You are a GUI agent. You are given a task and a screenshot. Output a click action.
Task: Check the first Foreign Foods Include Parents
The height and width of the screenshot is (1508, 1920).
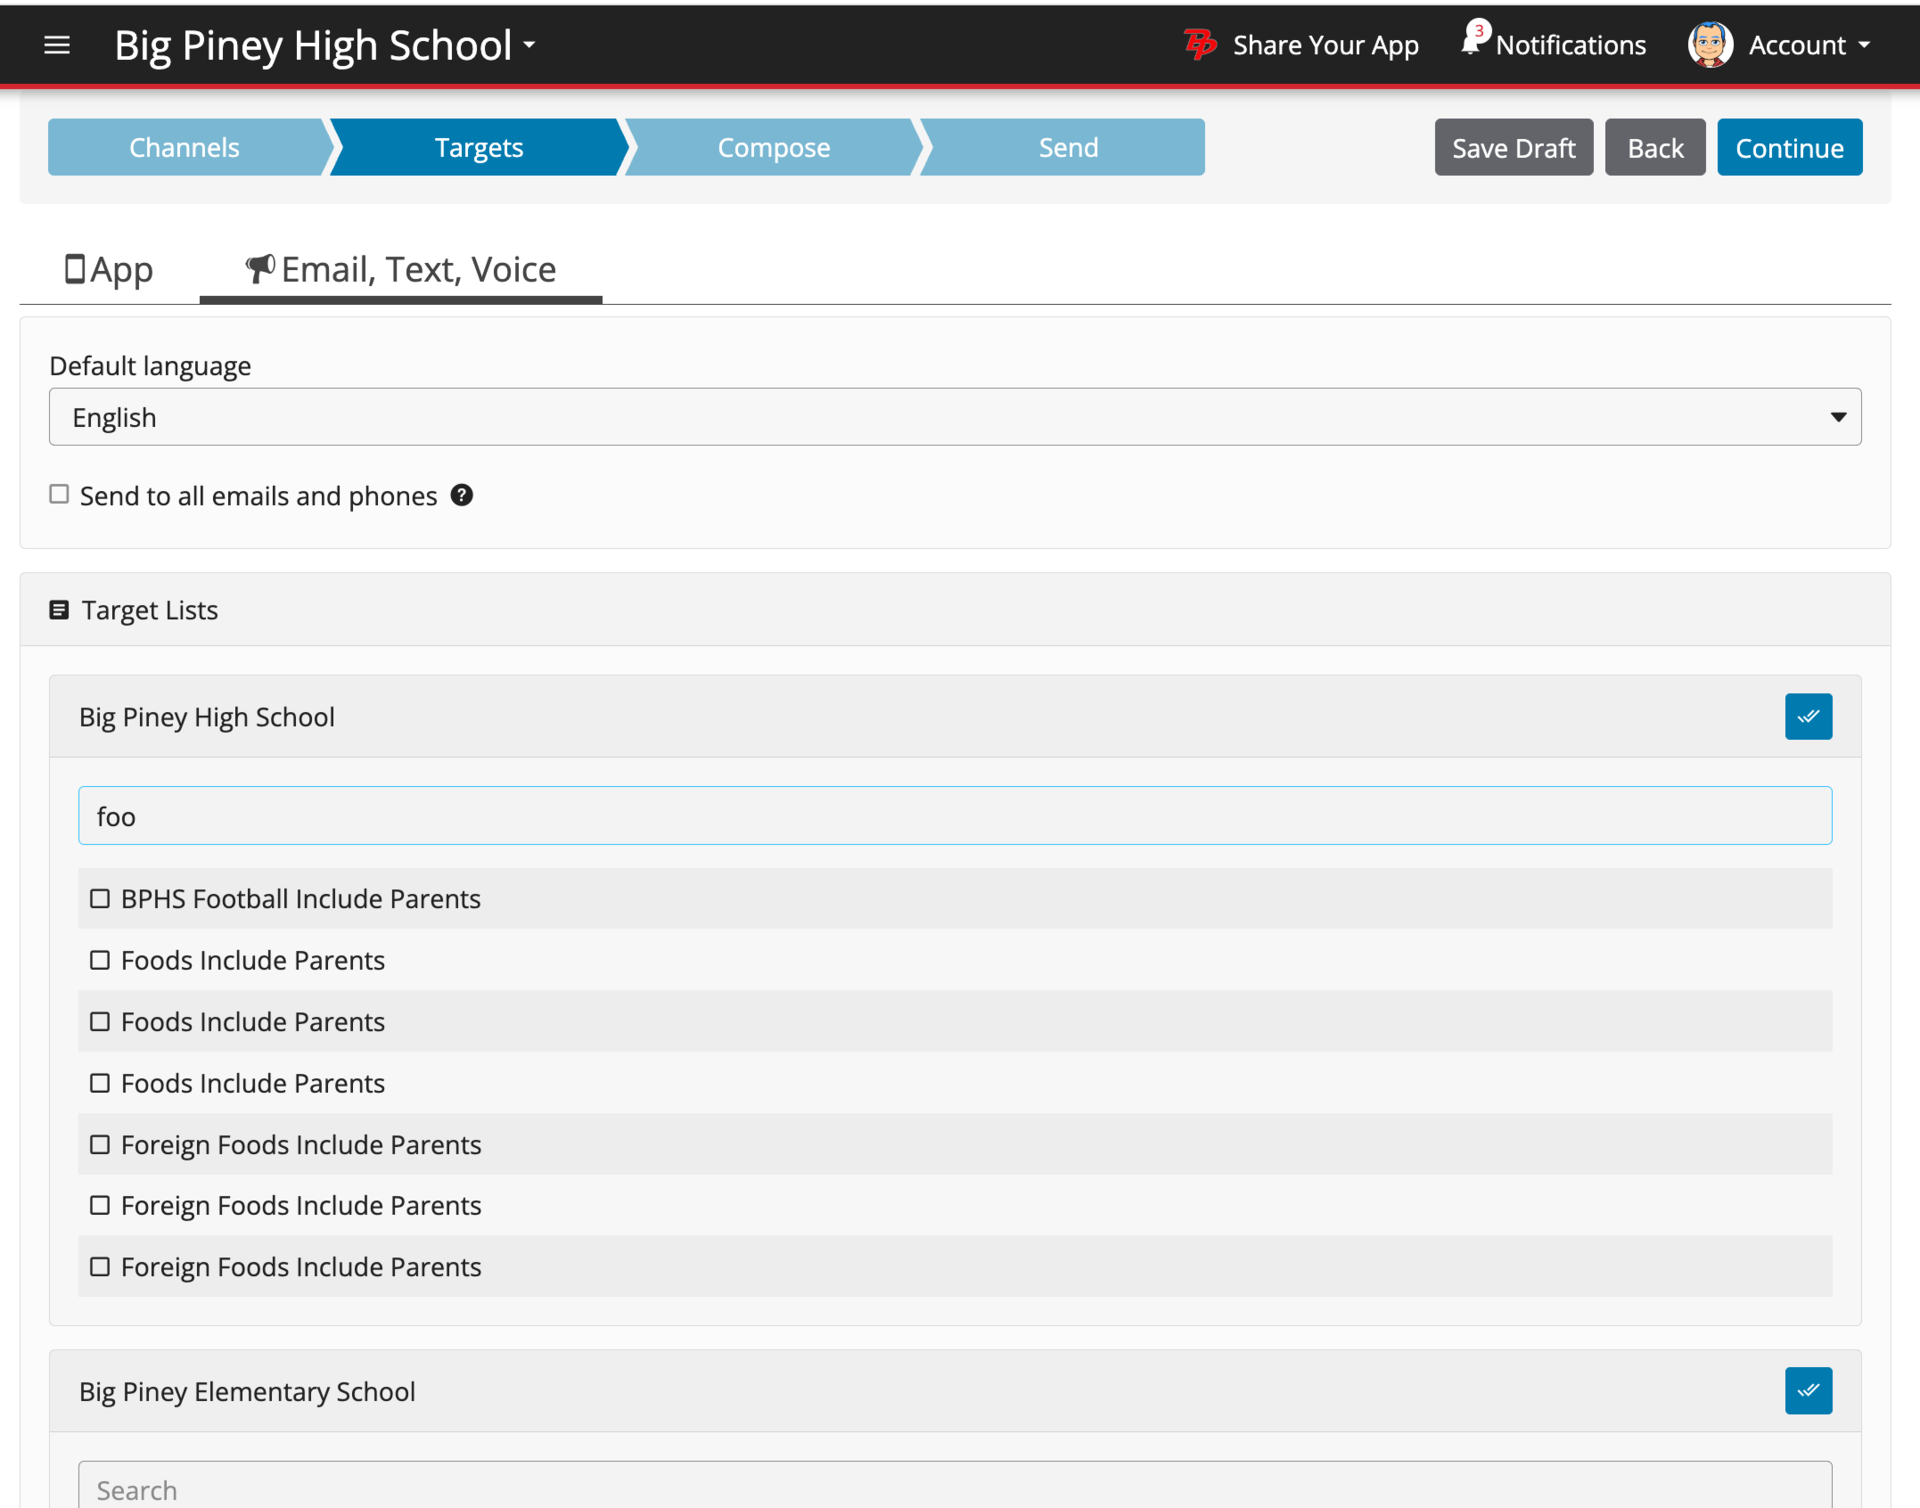point(100,1144)
